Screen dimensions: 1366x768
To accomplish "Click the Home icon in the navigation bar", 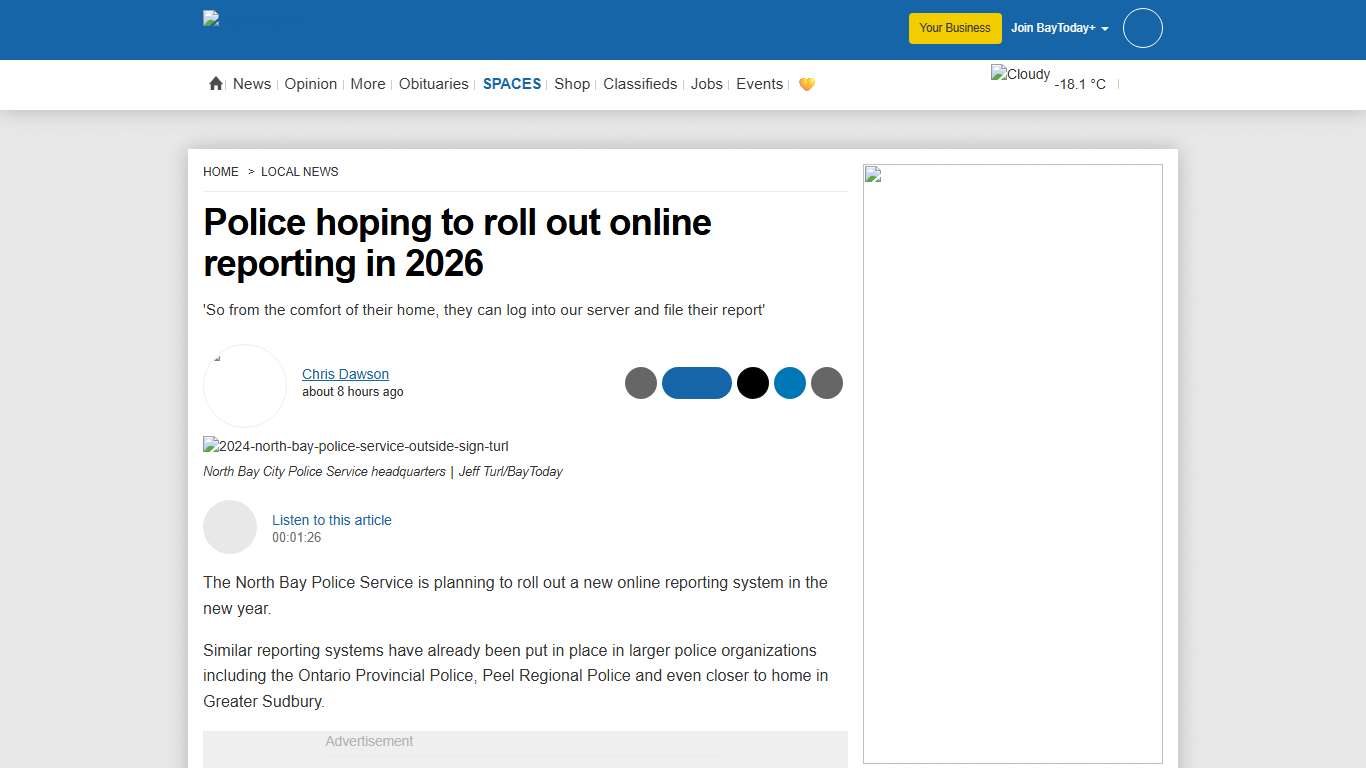I will click(215, 84).
